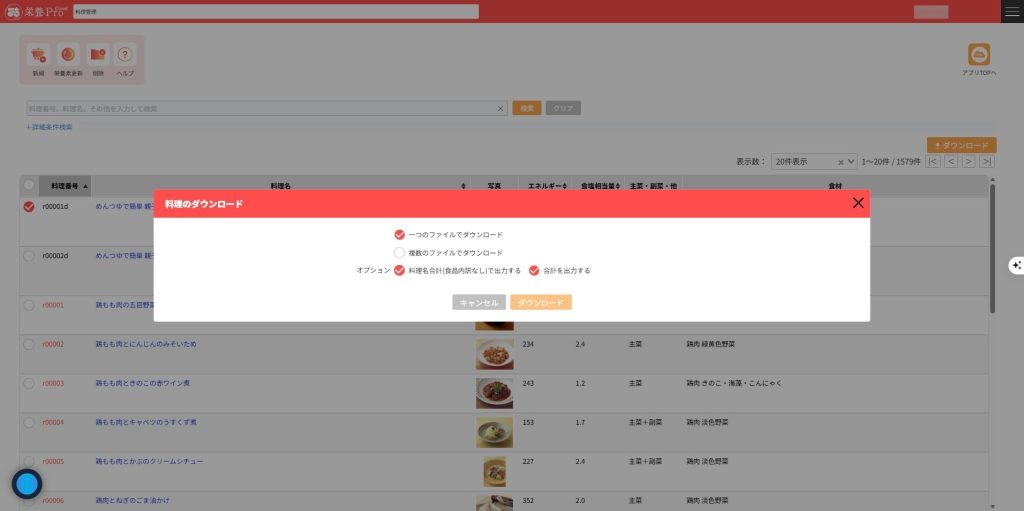Expand +詳細条件検索 advanced search
This screenshot has height=511, width=1024.
pyautogui.click(x=50, y=127)
